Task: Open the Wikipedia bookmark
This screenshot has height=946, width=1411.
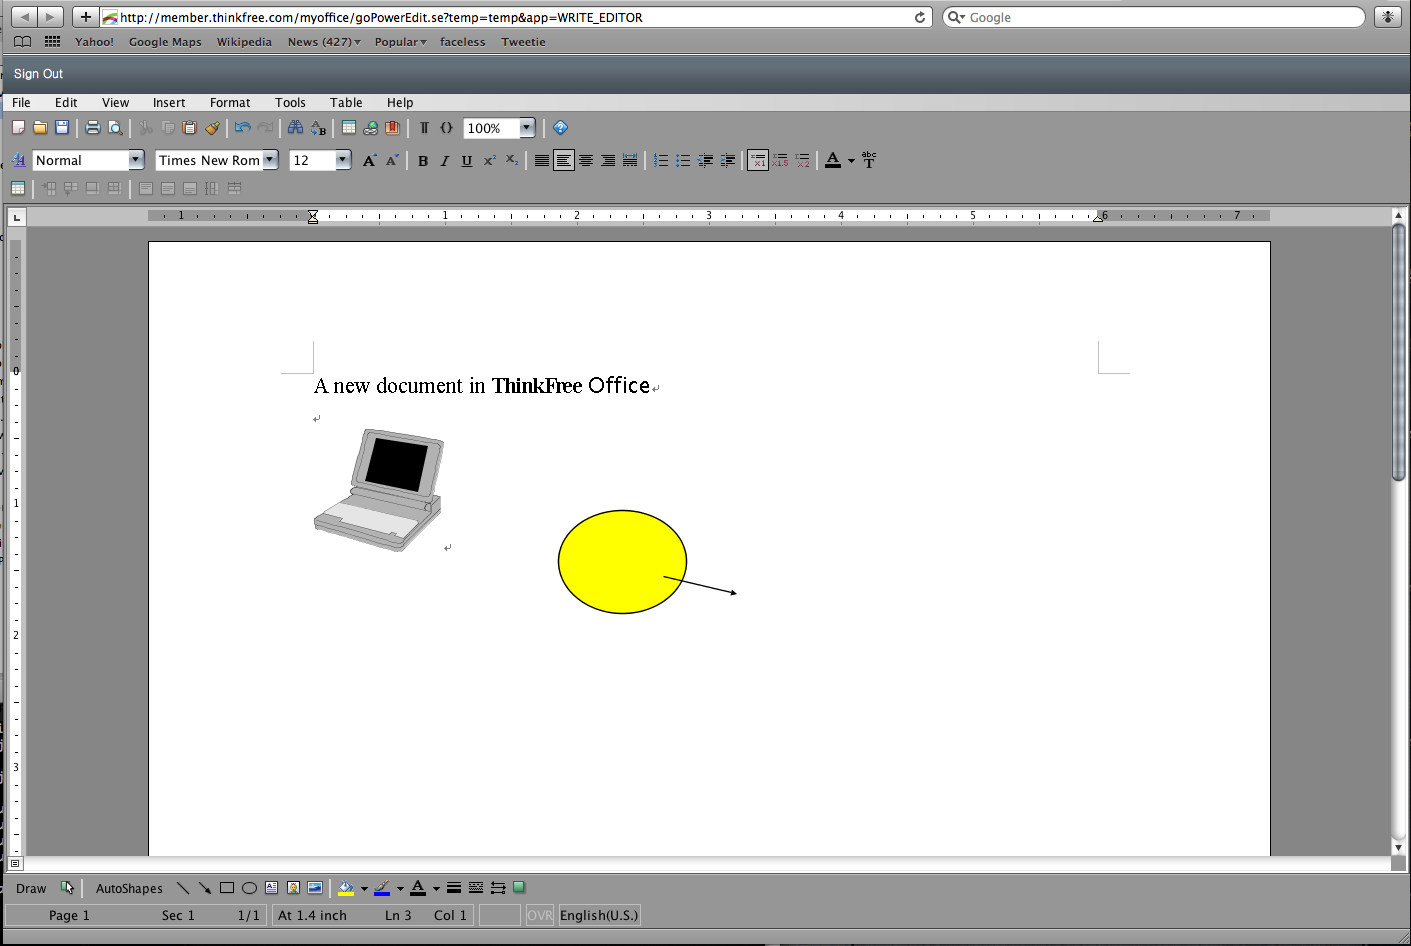Action: [x=244, y=42]
